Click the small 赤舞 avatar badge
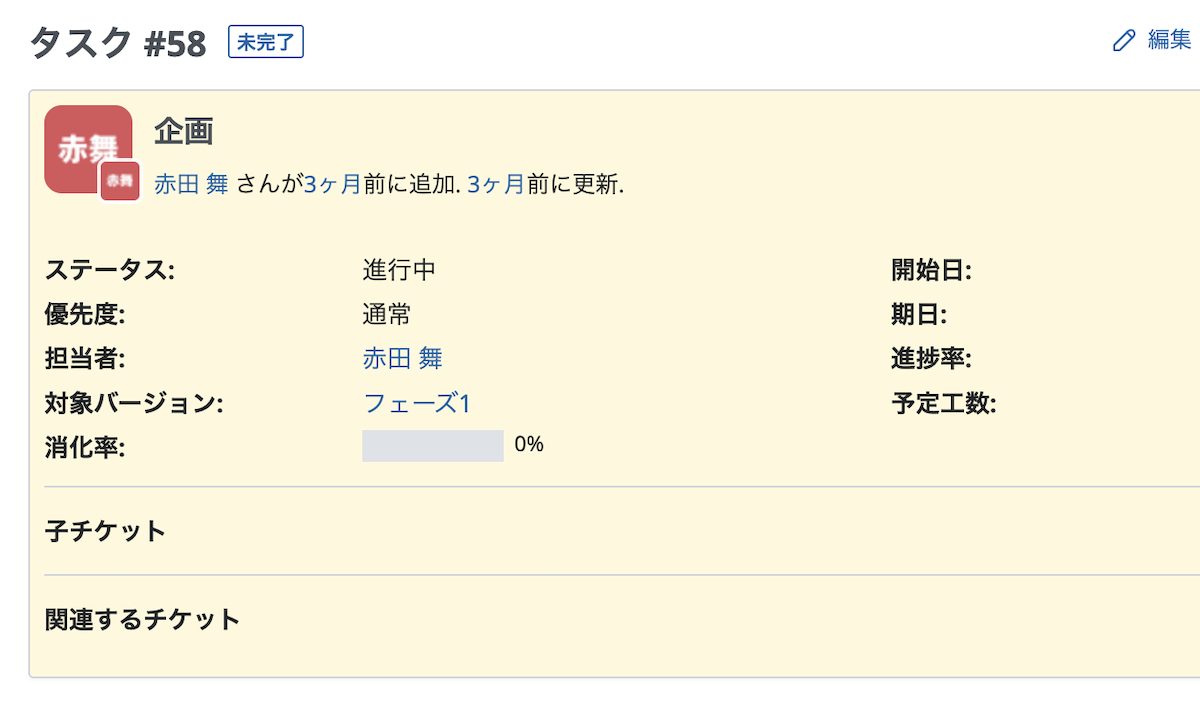1200x703 pixels. (120, 181)
